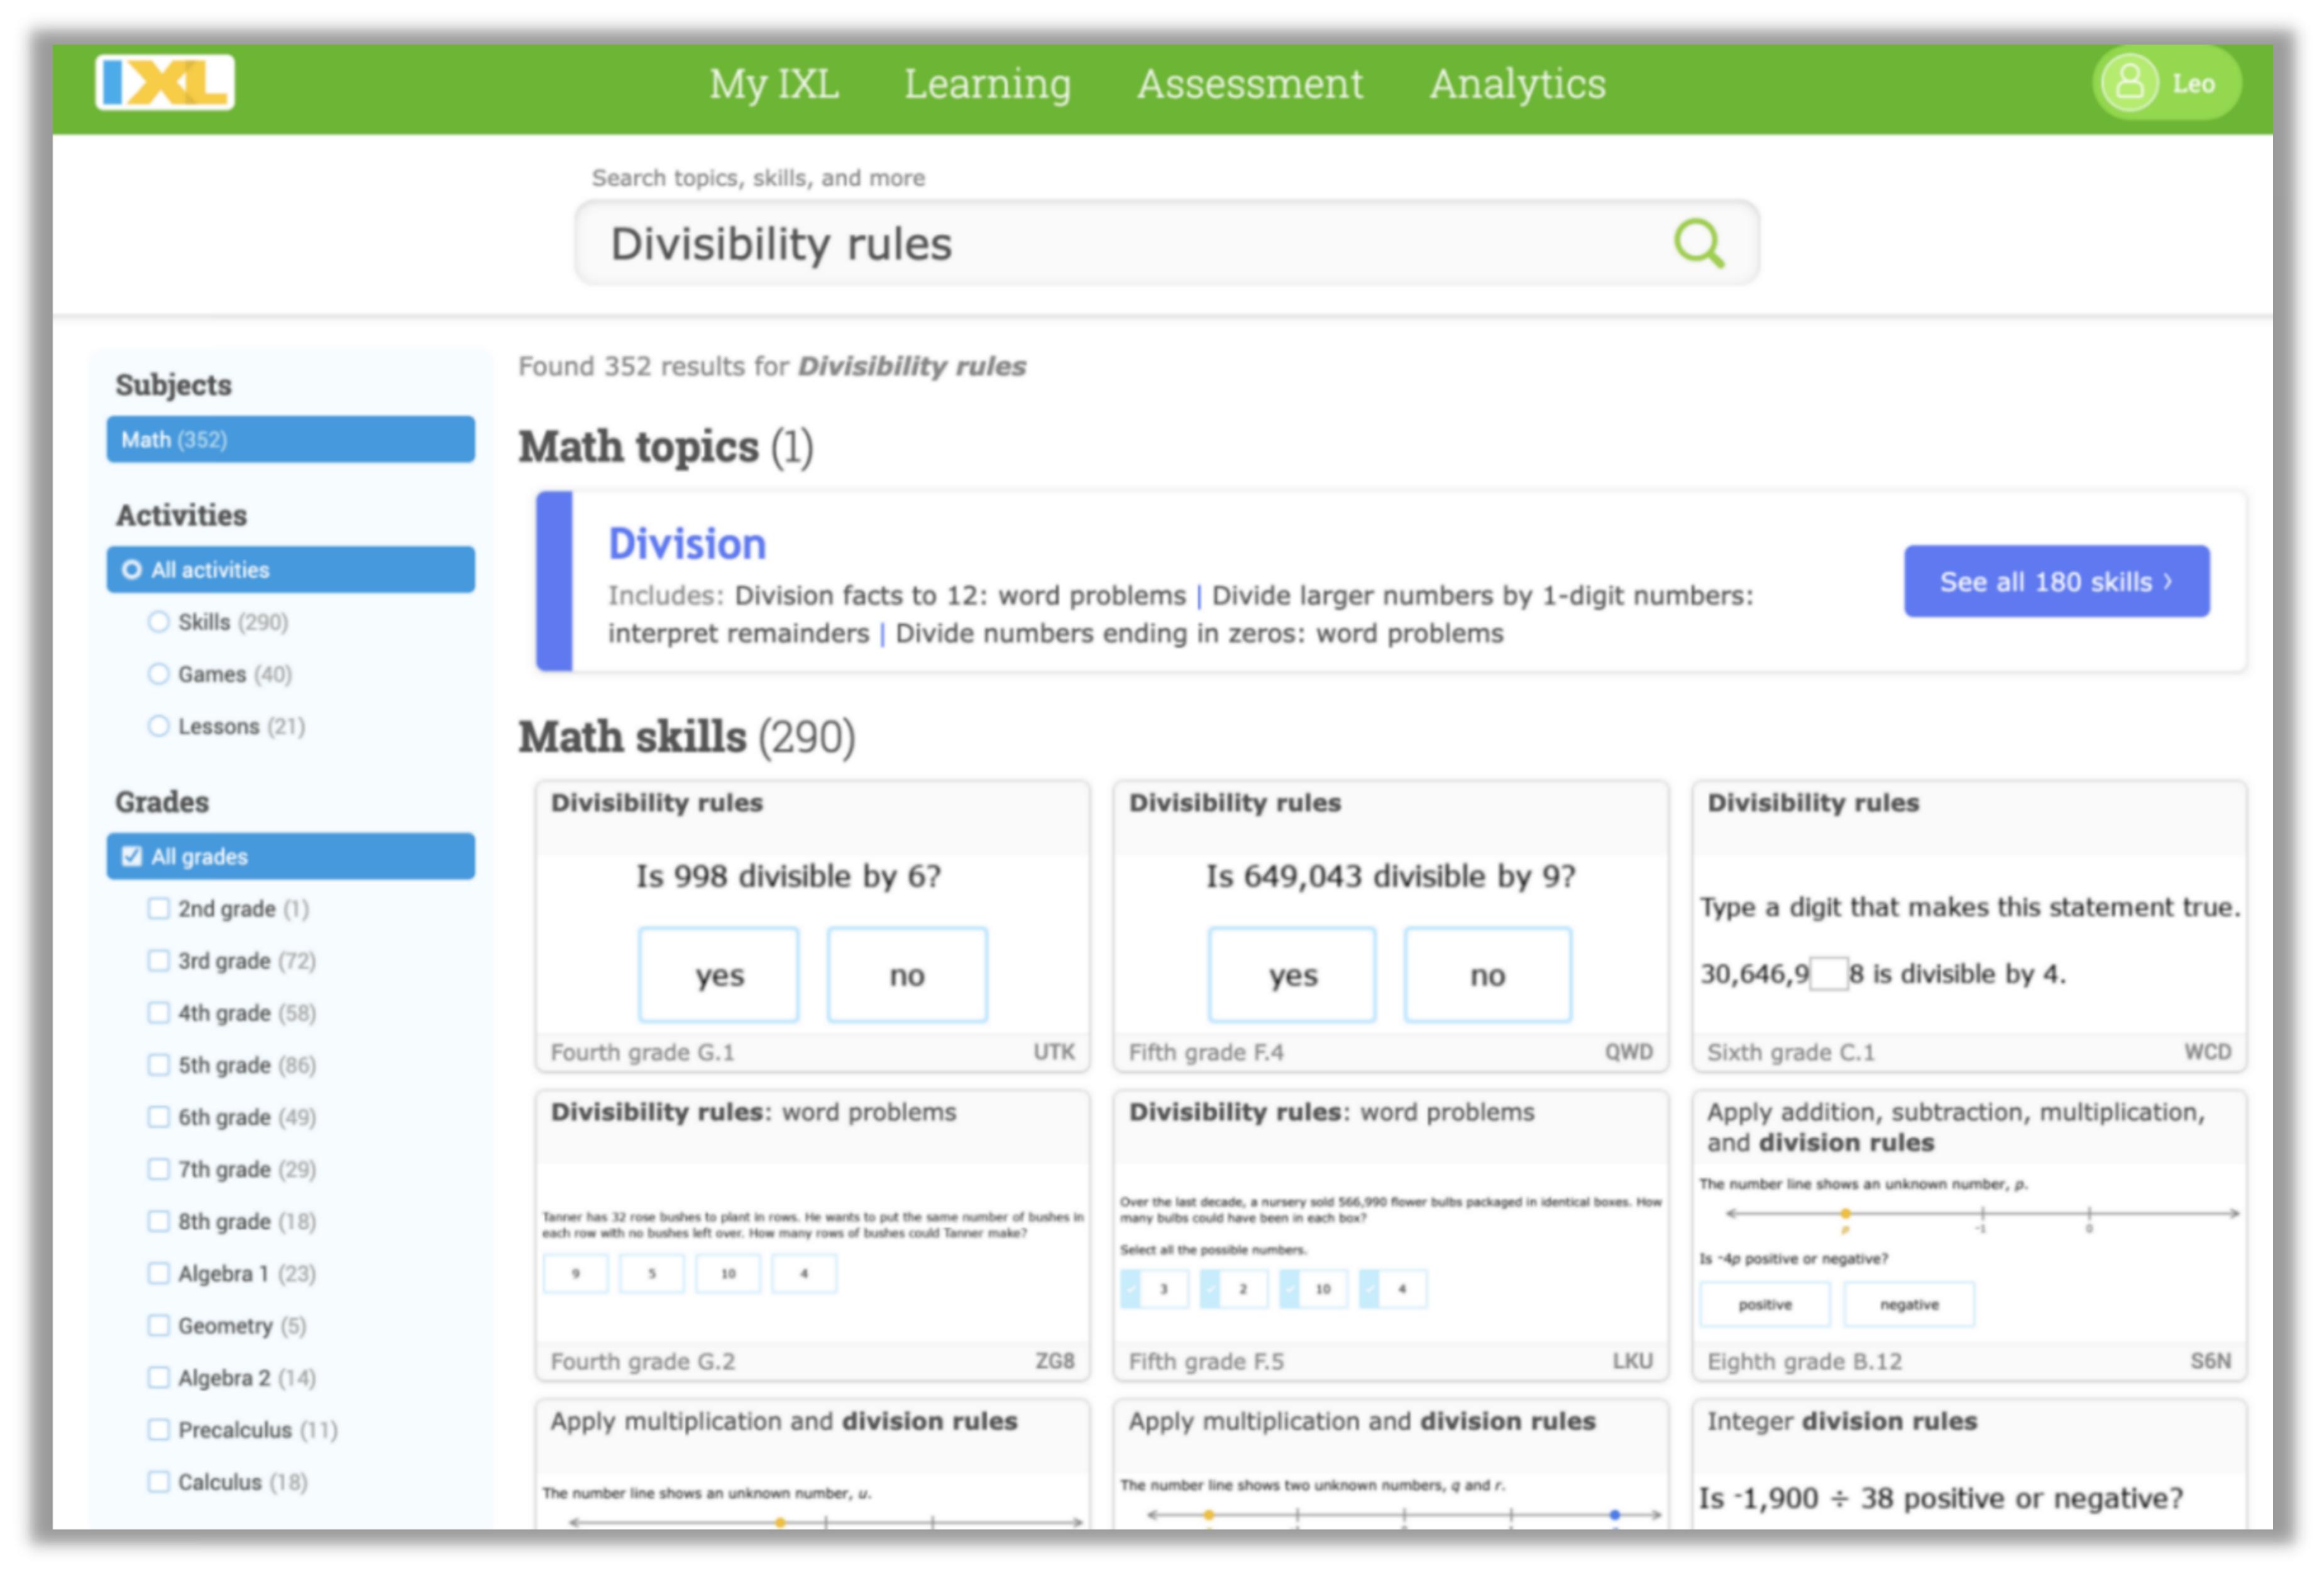Click skill code QWD
This screenshot has height=1574, width=2324.
pyautogui.click(x=1629, y=1051)
